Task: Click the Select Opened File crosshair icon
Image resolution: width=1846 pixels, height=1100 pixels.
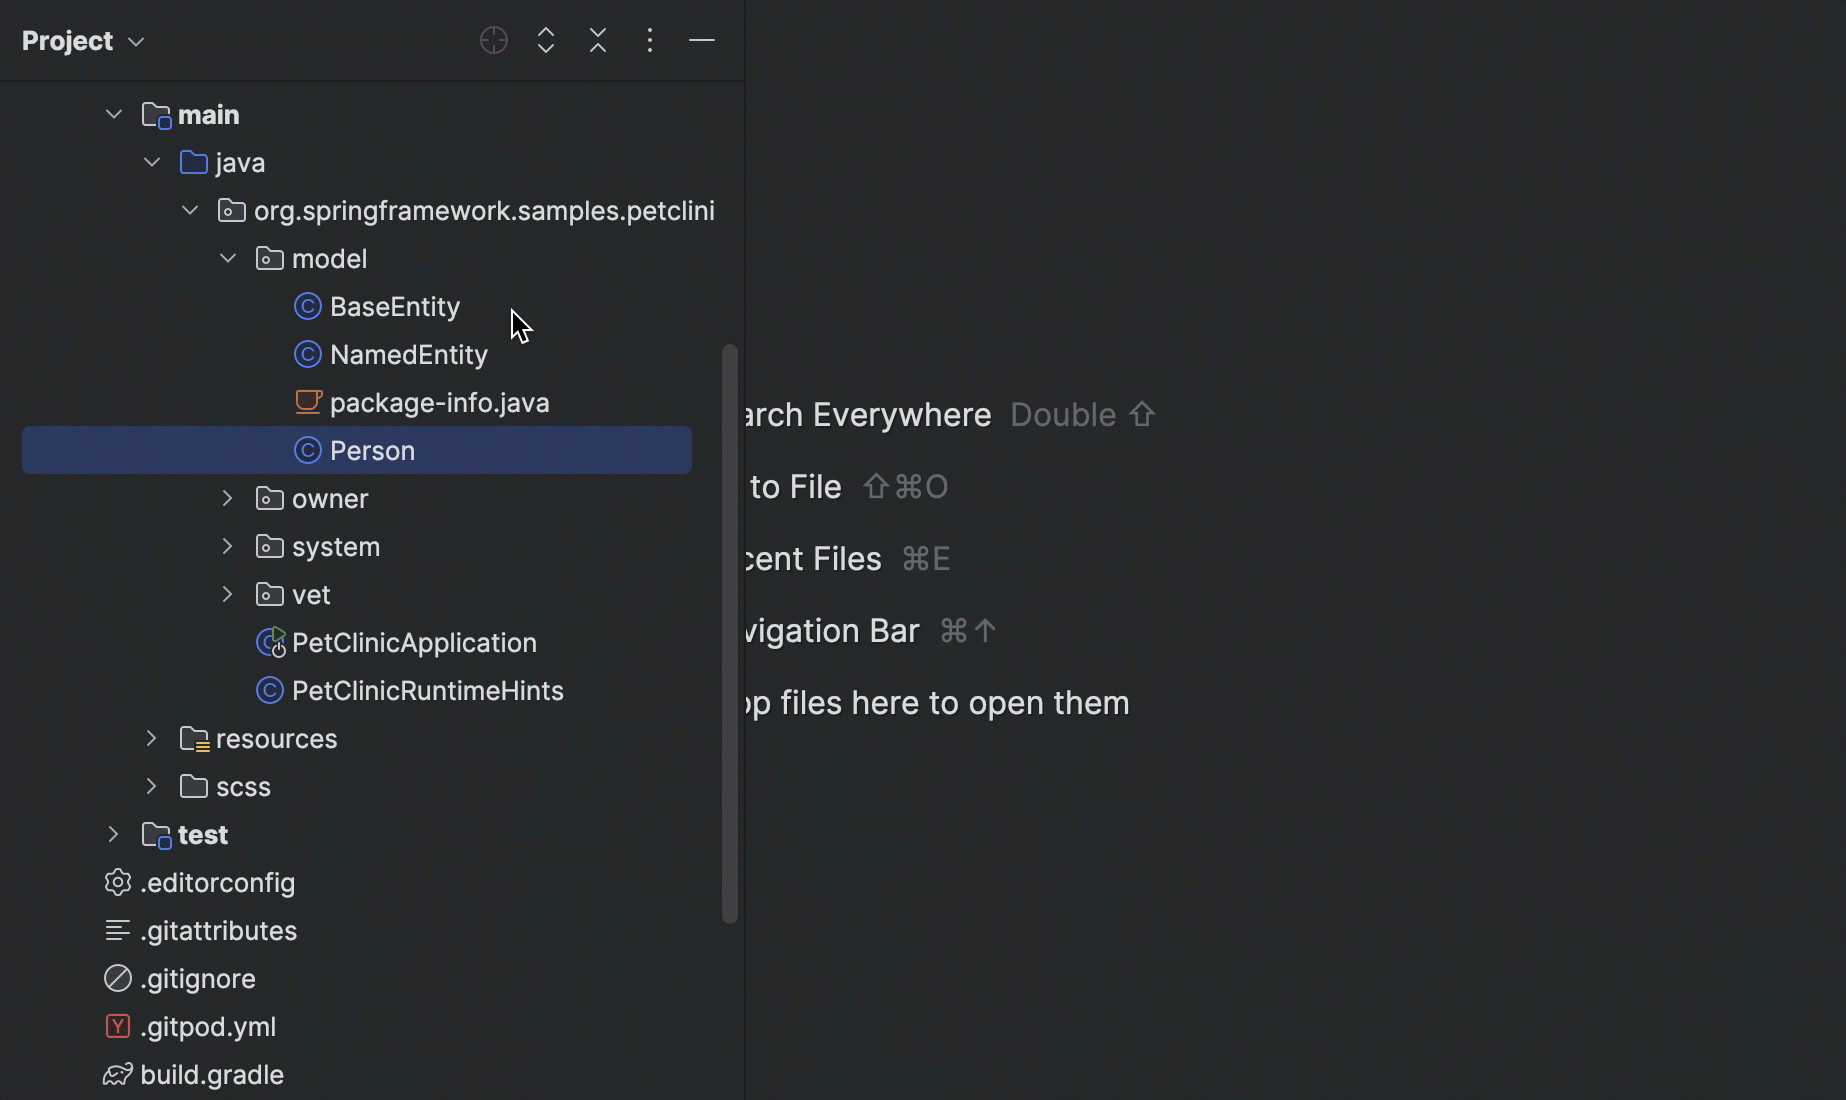Action: pyautogui.click(x=493, y=41)
